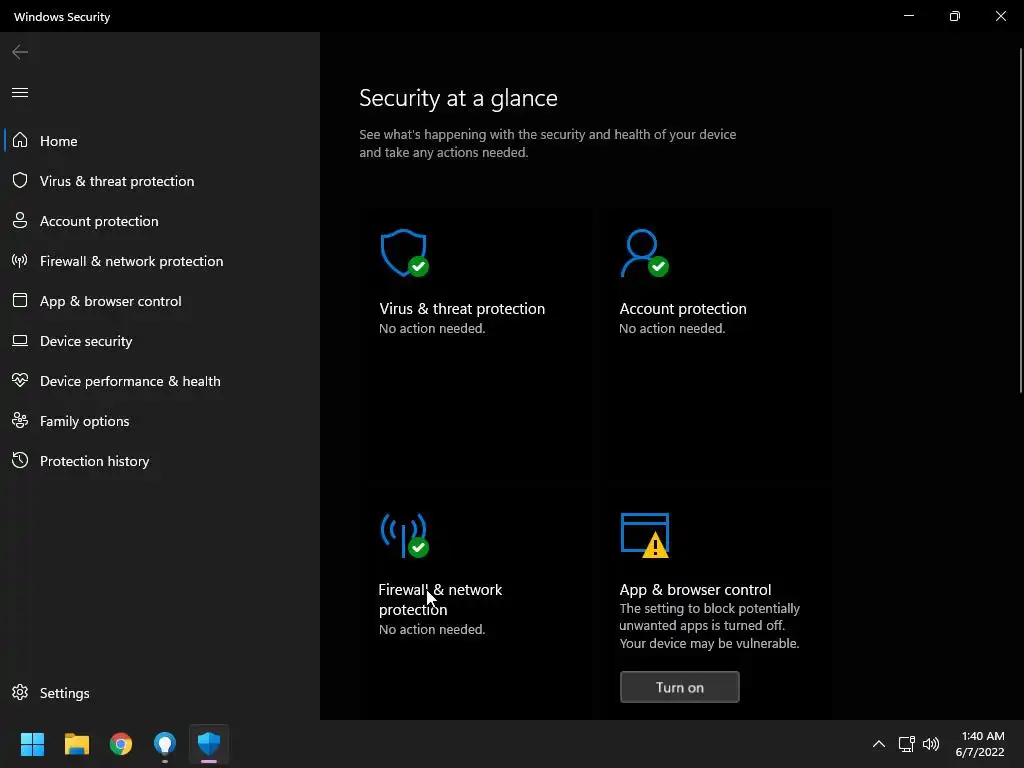Open the volume speaker tray icon
This screenshot has height=768, width=1024.
pyautogui.click(x=931, y=744)
